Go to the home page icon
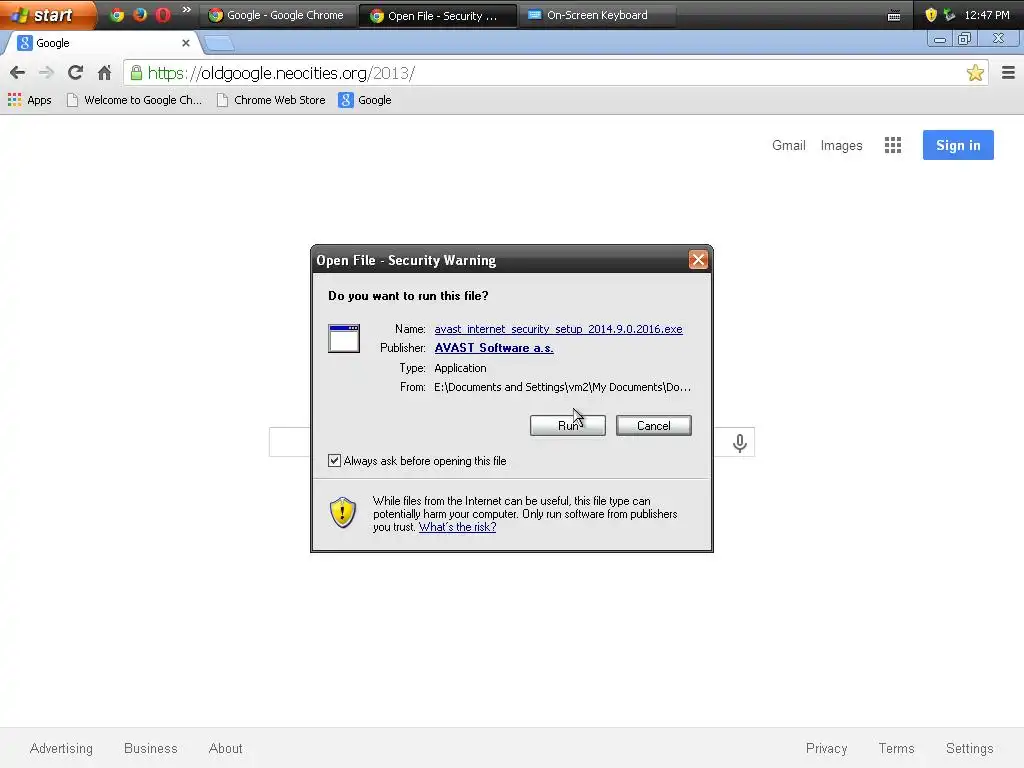Image resolution: width=1024 pixels, height=768 pixels. coord(104,72)
